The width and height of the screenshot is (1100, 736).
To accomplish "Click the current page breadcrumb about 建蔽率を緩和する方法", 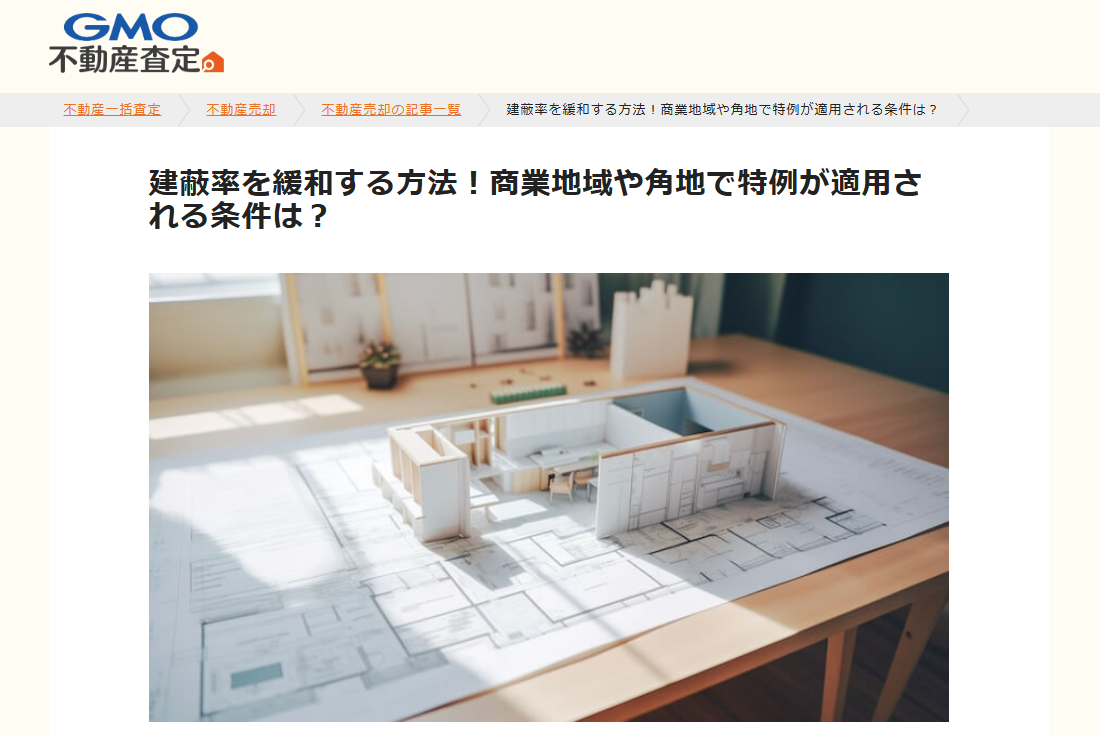I will click(722, 109).
